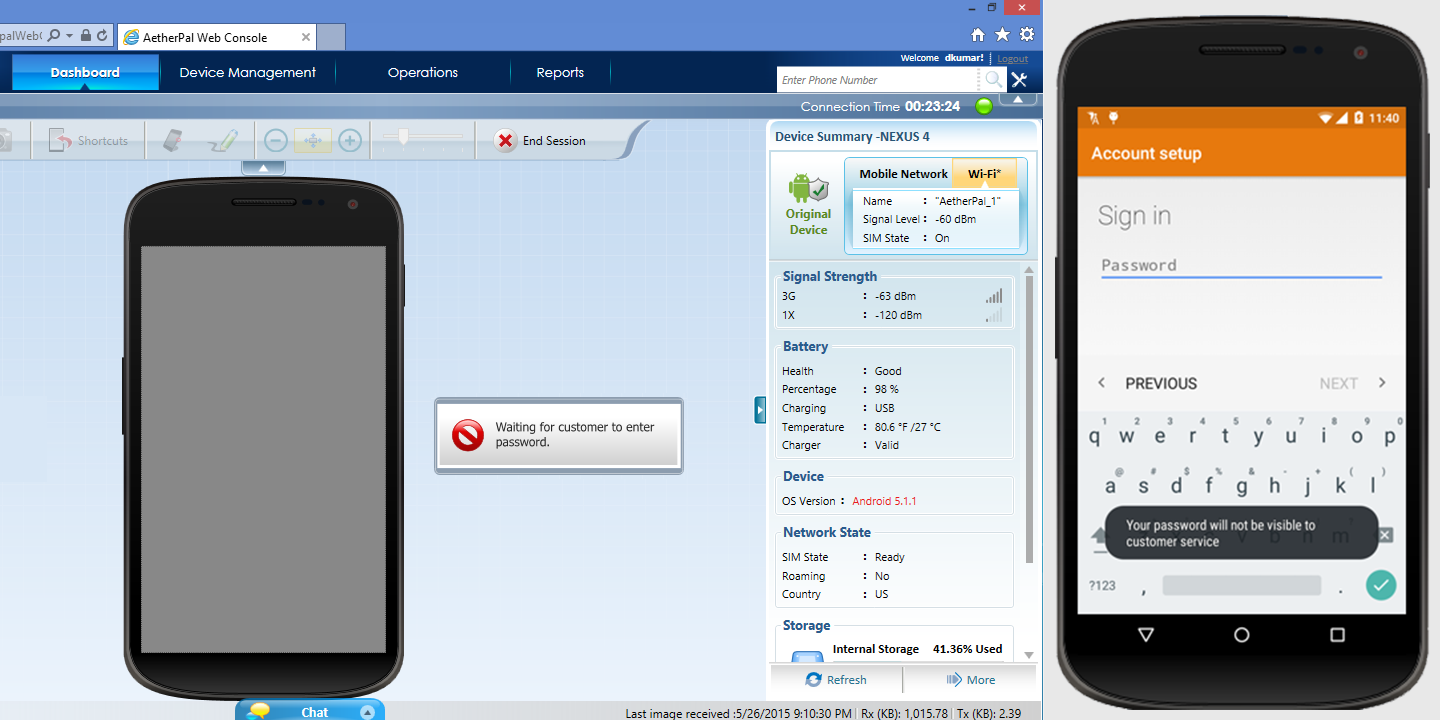The width and height of the screenshot is (1440, 720).
Task: Tap the "g" key on phone keyboard
Action: pos(1241,486)
